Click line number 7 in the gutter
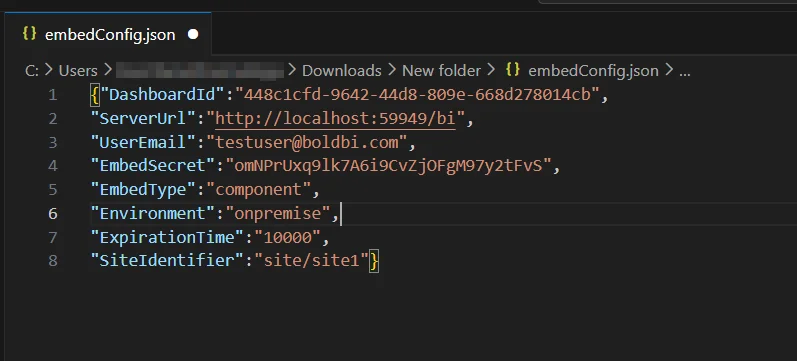797x361 pixels. click(x=53, y=237)
